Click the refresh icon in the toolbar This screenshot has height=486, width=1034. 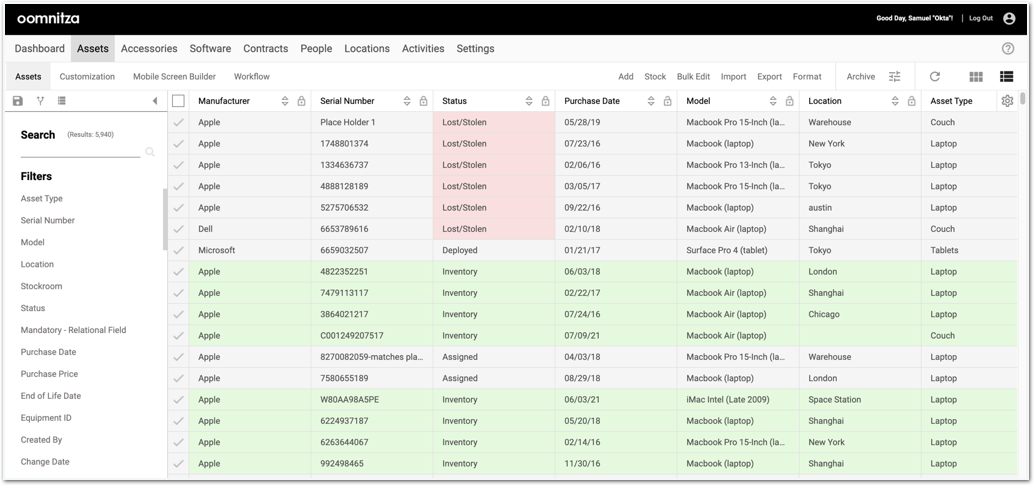tap(935, 77)
